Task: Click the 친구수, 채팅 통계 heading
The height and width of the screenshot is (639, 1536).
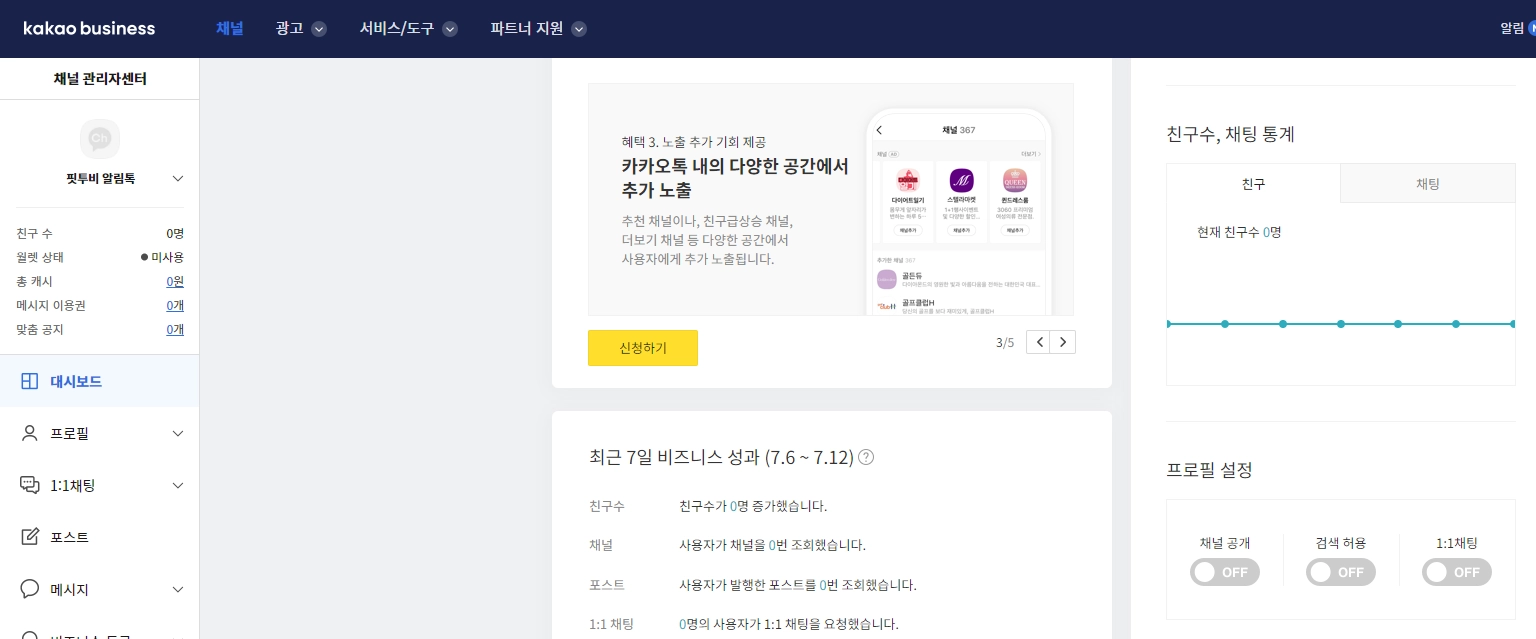Action: click(1231, 134)
